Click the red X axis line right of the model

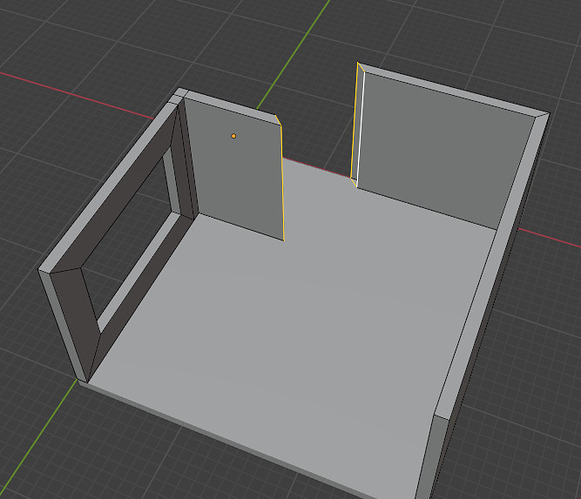coord(549,238)
